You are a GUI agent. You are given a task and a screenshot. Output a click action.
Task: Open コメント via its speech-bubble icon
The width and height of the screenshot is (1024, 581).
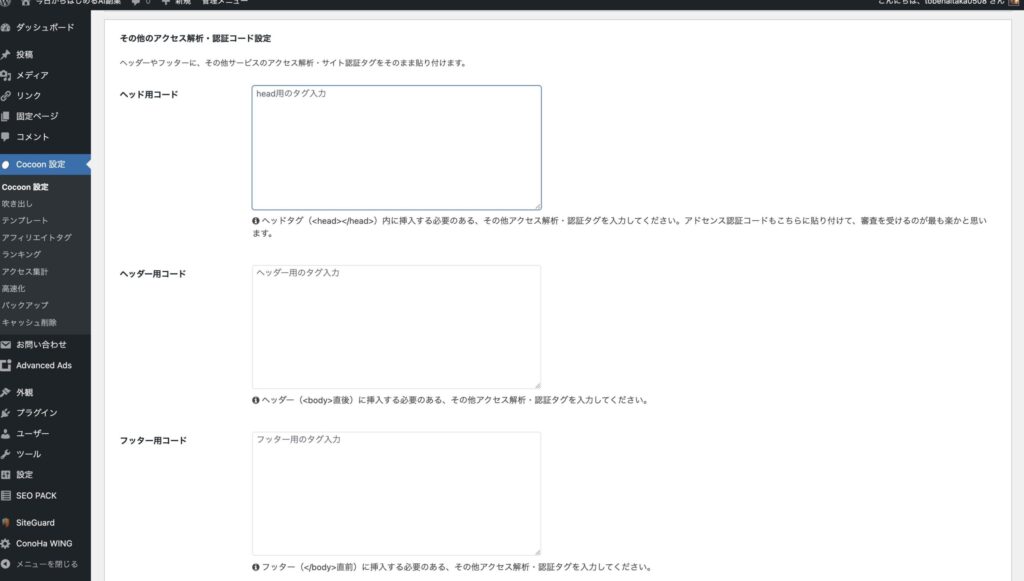pyautogui.click(x=5, y=136)
